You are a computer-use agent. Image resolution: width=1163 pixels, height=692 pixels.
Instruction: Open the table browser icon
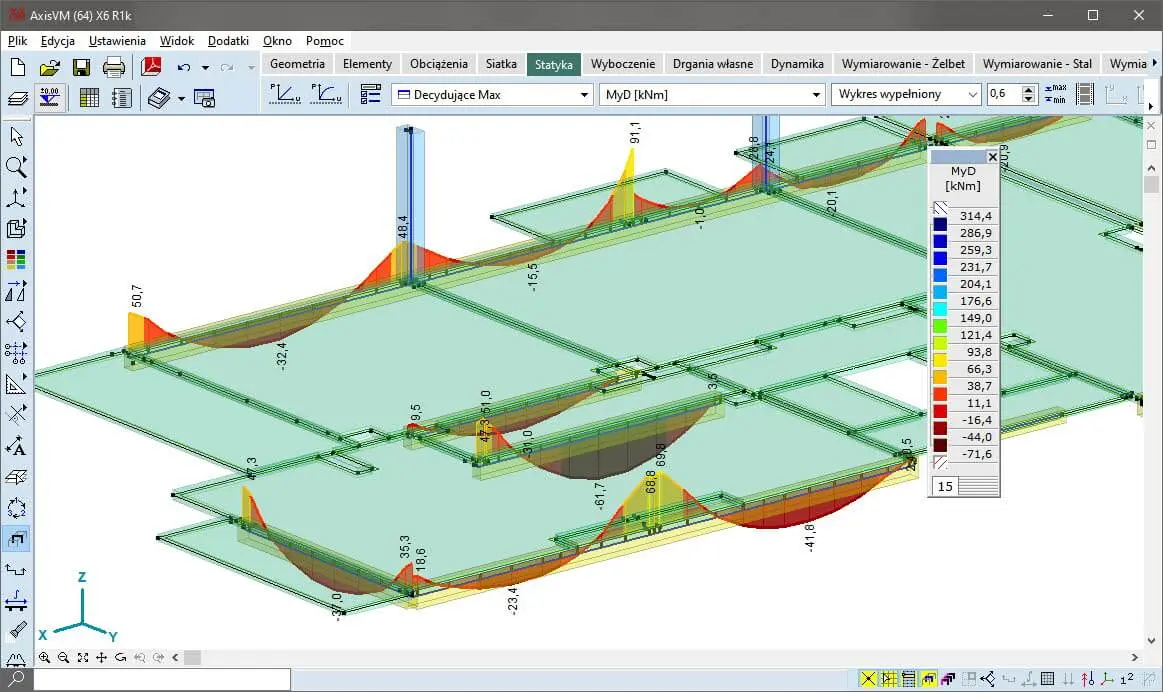[89, 98]
